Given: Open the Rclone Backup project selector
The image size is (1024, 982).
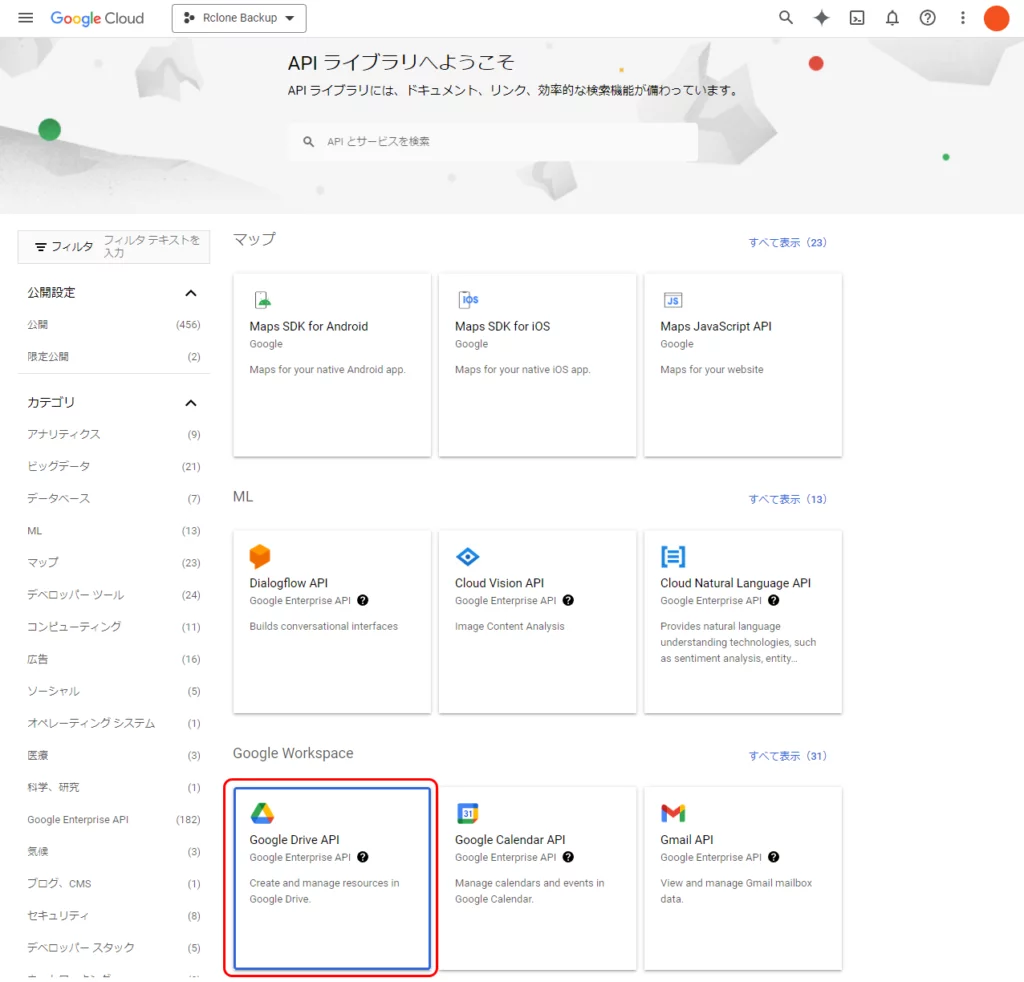Looking at the screenshot, I should pos(239,18).
